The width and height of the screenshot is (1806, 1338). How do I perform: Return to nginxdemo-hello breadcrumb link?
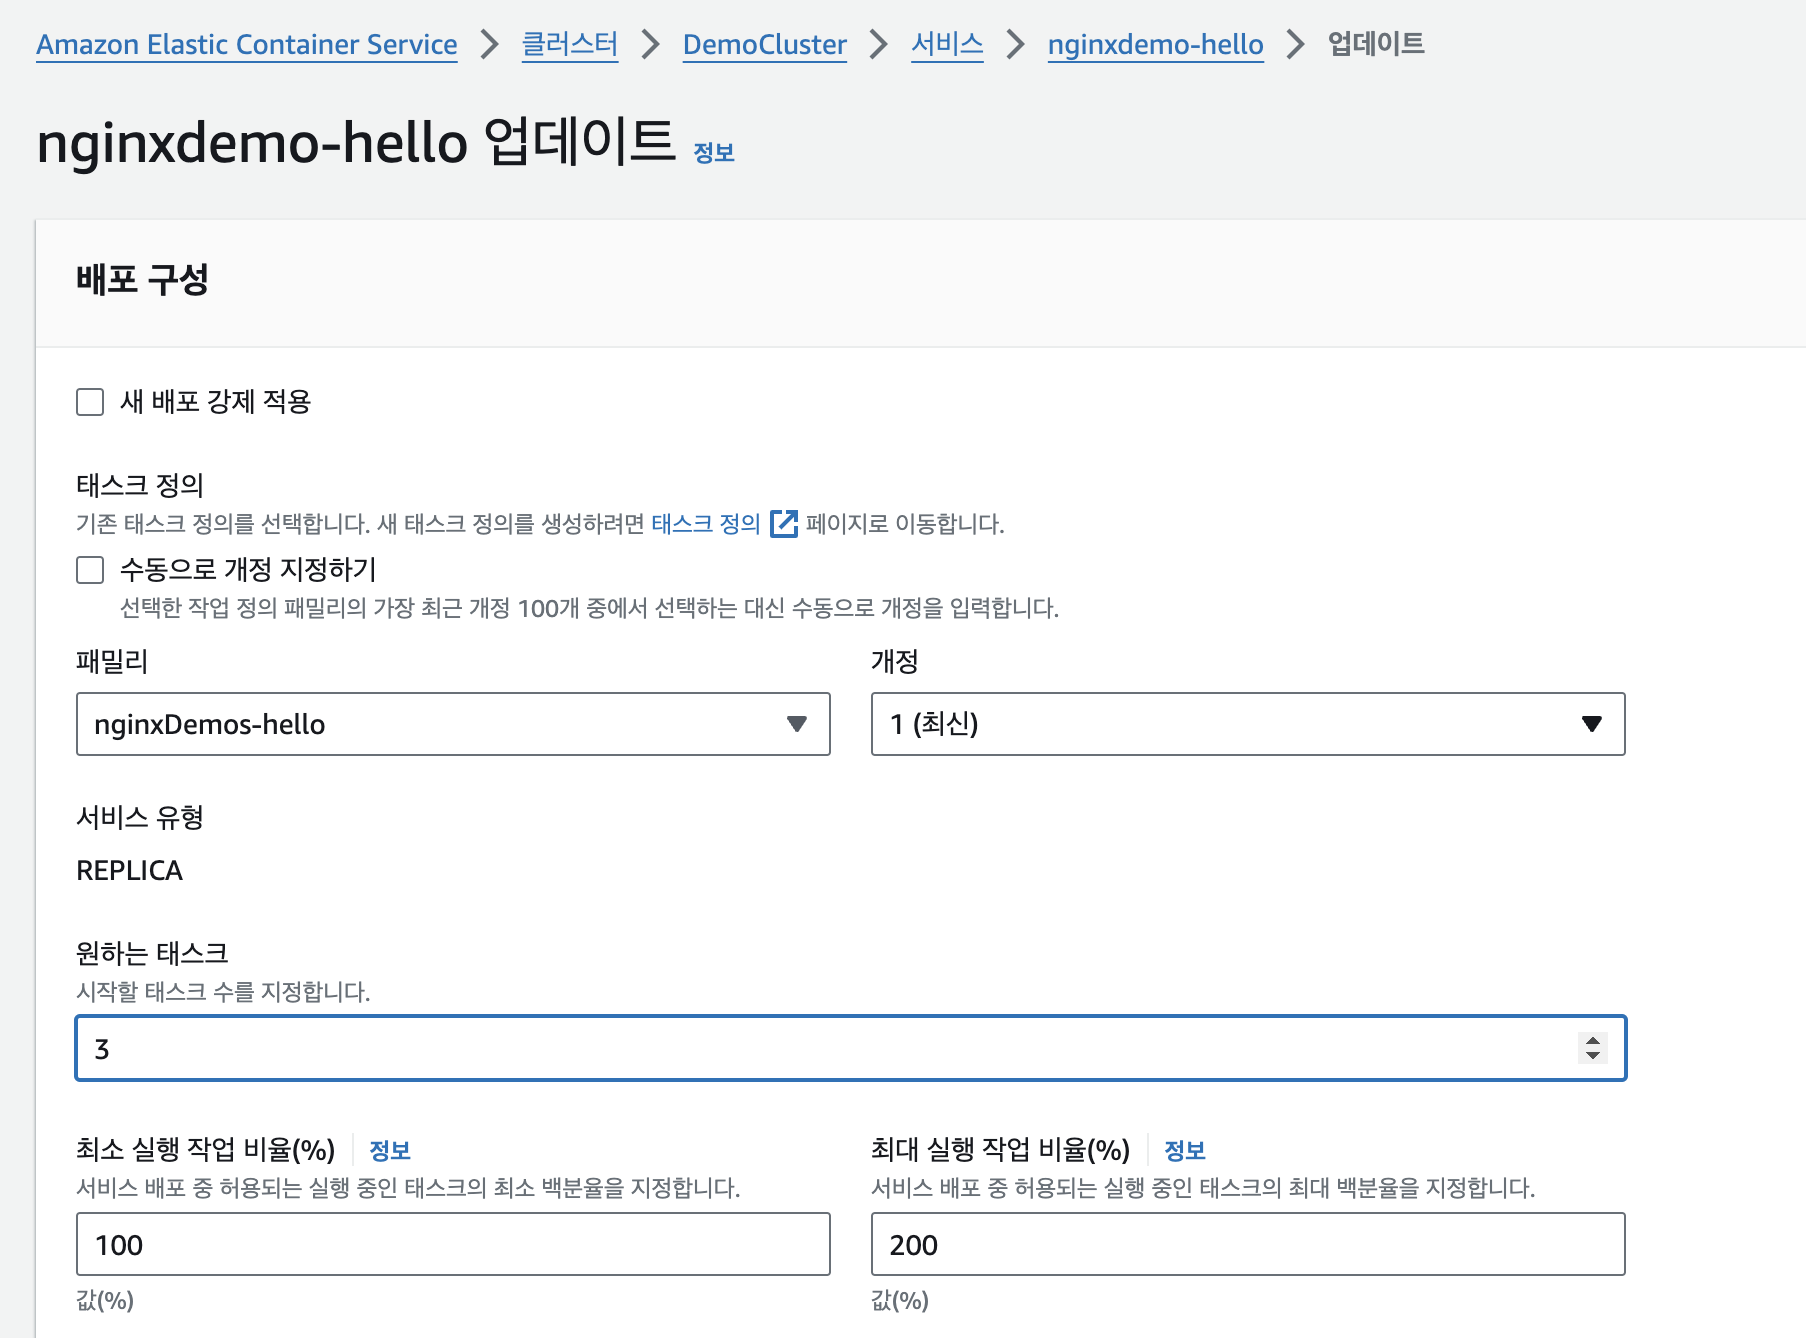click(1155, 45)
